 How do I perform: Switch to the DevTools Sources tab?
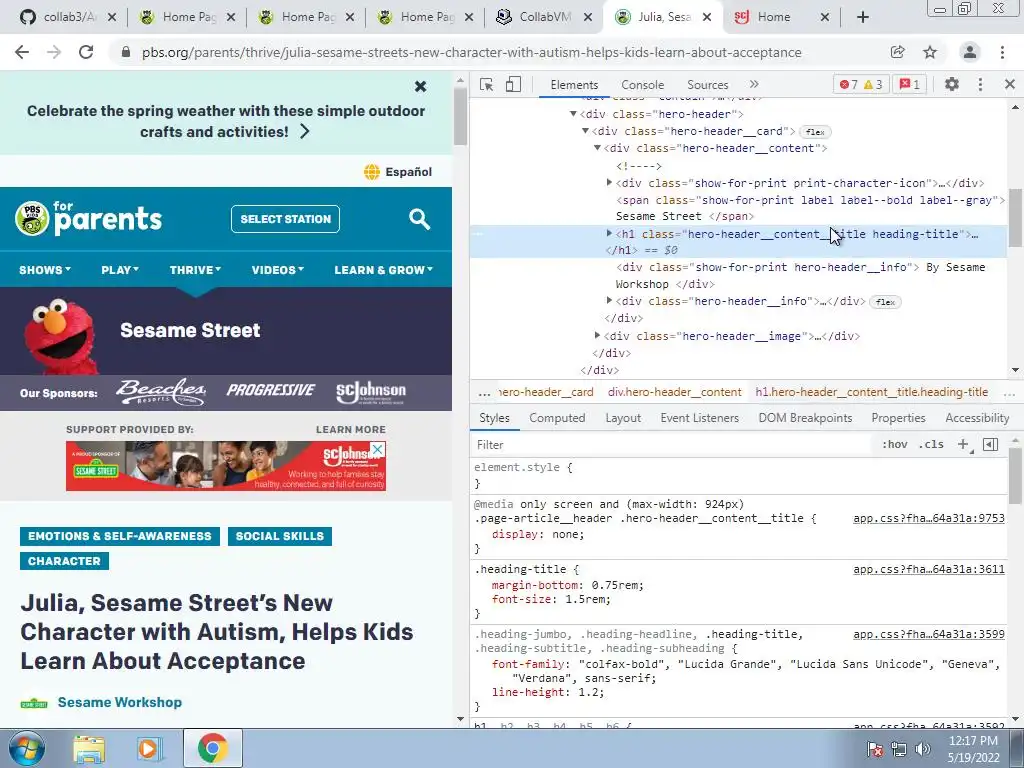(707, 85)
